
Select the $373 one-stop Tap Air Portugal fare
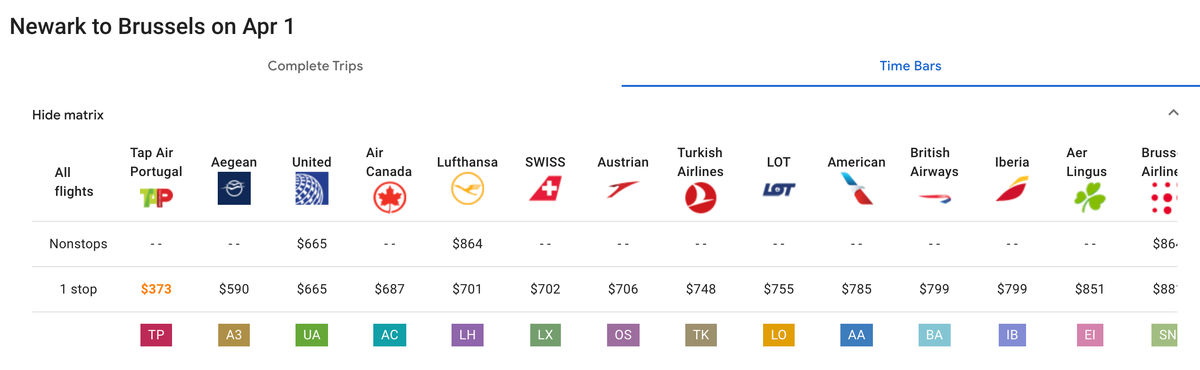156,289
